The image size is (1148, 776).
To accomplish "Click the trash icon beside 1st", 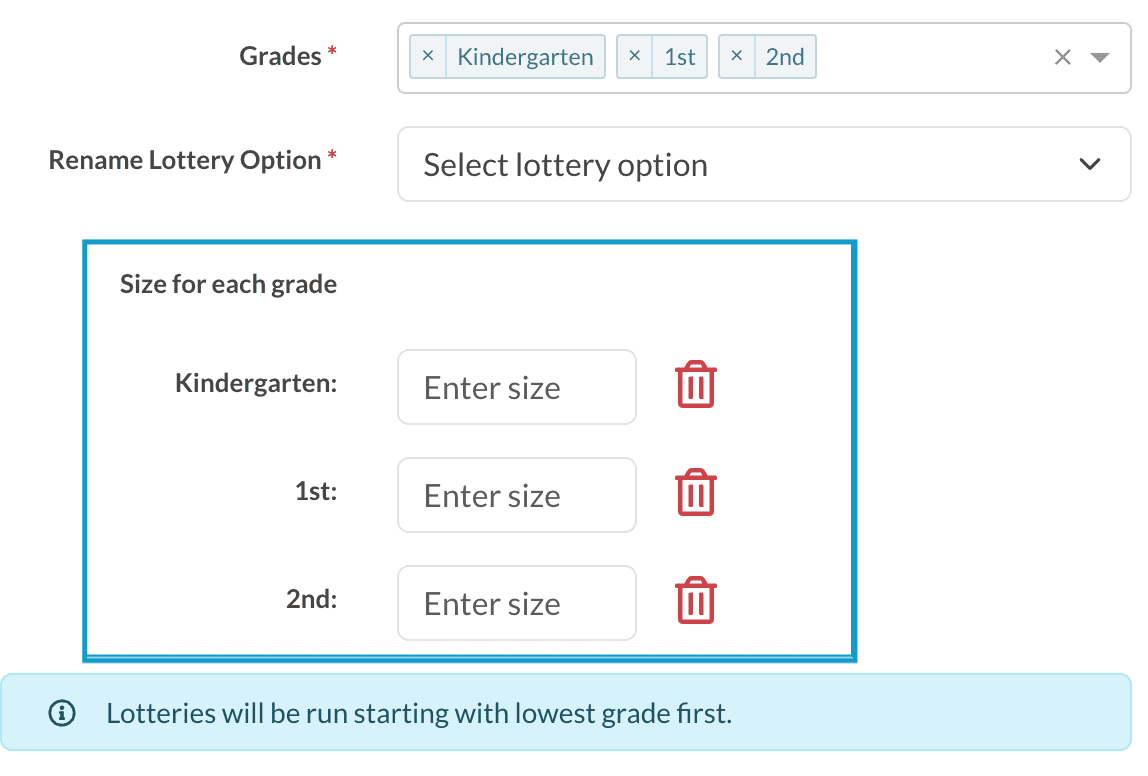I will pos(696,494).
